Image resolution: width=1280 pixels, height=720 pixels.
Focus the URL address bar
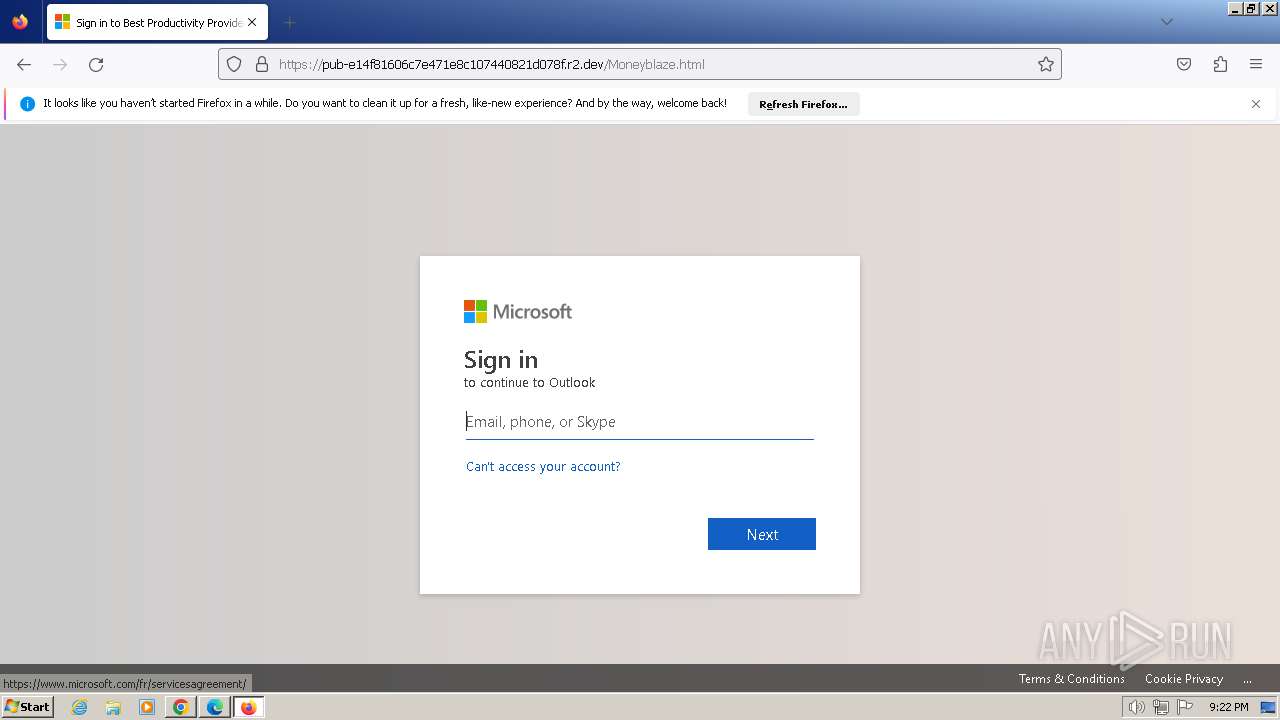pyautogui.click(x=640, y=64)
